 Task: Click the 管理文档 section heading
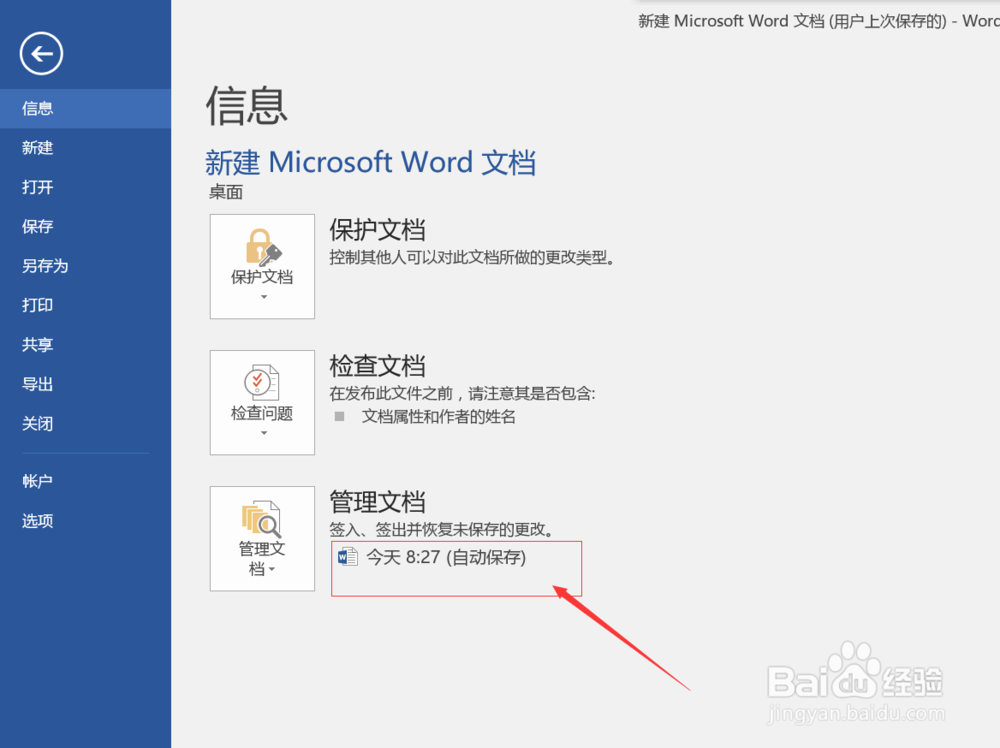coord(377,502)
